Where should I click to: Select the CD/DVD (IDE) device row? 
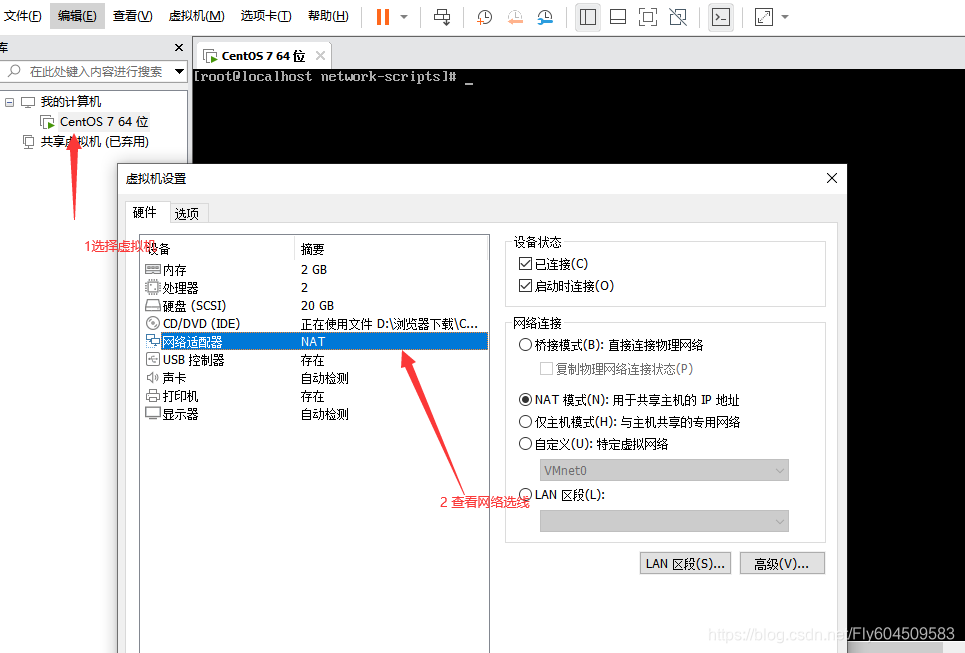click(x=315, y=324)
